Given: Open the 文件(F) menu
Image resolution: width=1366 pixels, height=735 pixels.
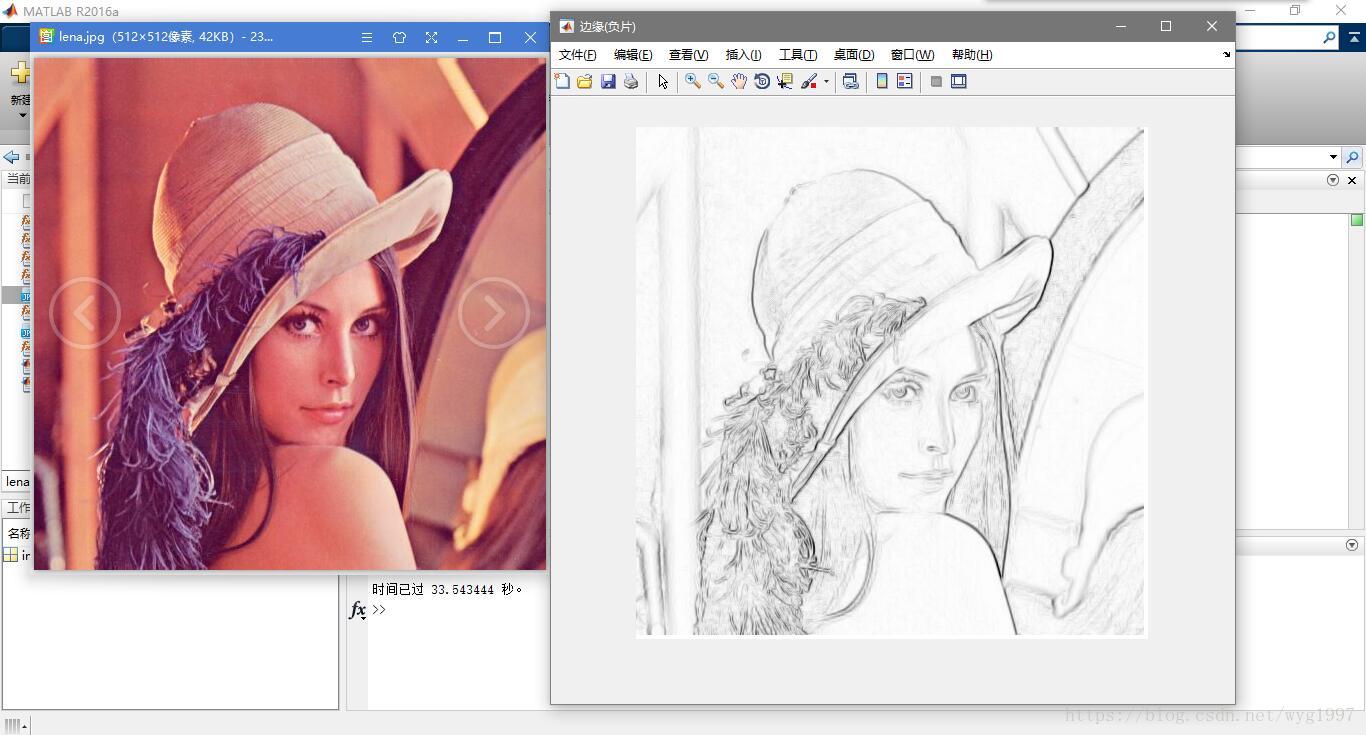Looking at the screenshot, I should (577, 55).
